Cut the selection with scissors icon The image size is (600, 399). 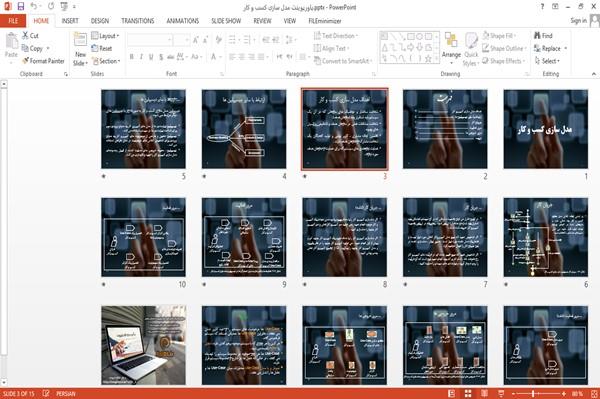(x=30, y=36)
